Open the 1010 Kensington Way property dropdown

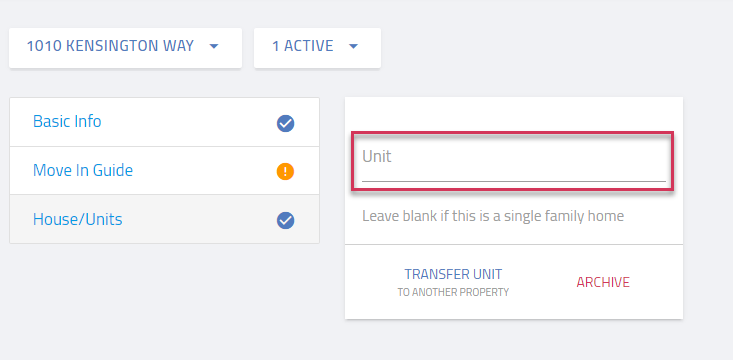tap(125, 48)
